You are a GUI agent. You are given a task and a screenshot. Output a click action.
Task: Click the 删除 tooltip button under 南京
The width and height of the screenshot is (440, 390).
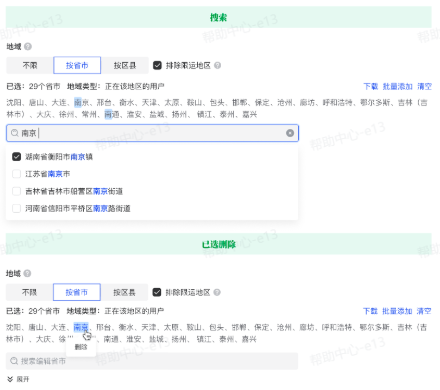click(81, 347)
